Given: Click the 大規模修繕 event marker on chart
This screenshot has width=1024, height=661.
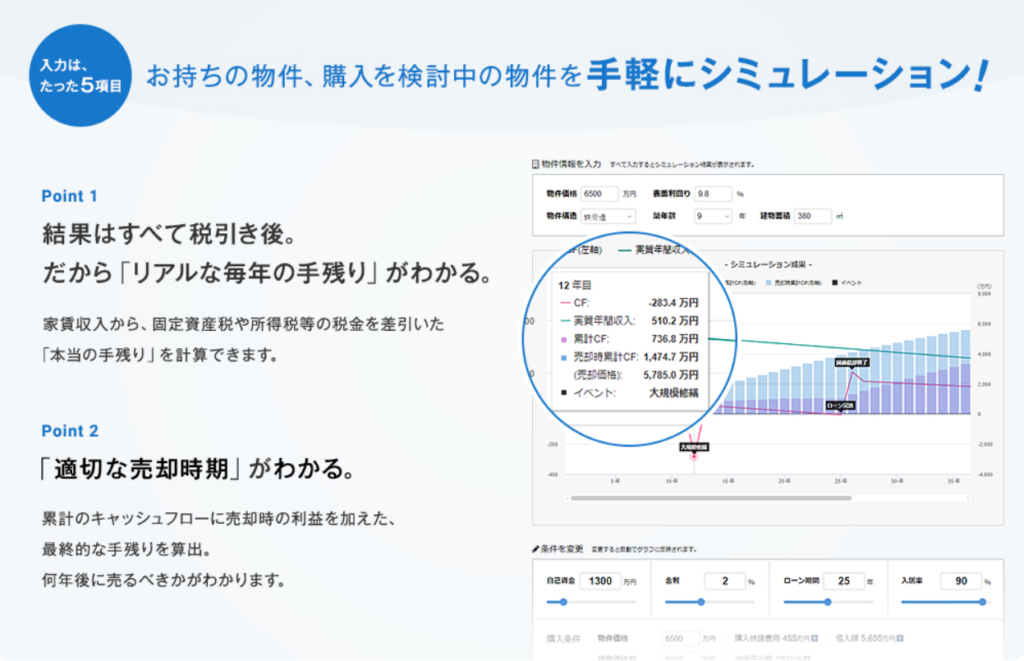Looking at the screenshot, I should click(x=693, y=447).
